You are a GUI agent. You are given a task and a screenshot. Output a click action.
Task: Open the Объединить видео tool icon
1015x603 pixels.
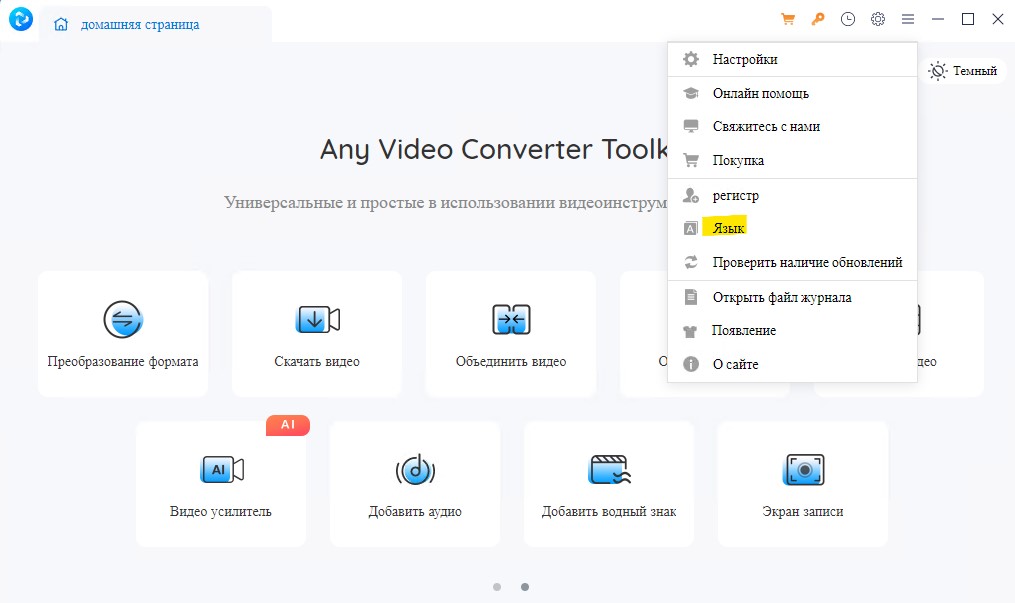pyautogui.click(x=511, y=320)
